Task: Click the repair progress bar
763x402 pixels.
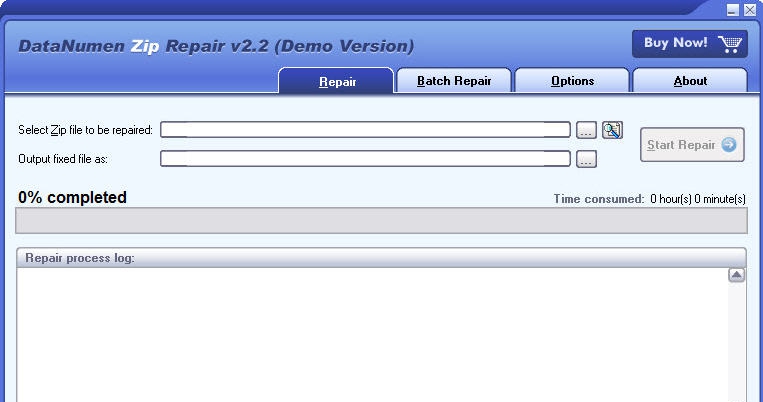Action: [382, 220]
